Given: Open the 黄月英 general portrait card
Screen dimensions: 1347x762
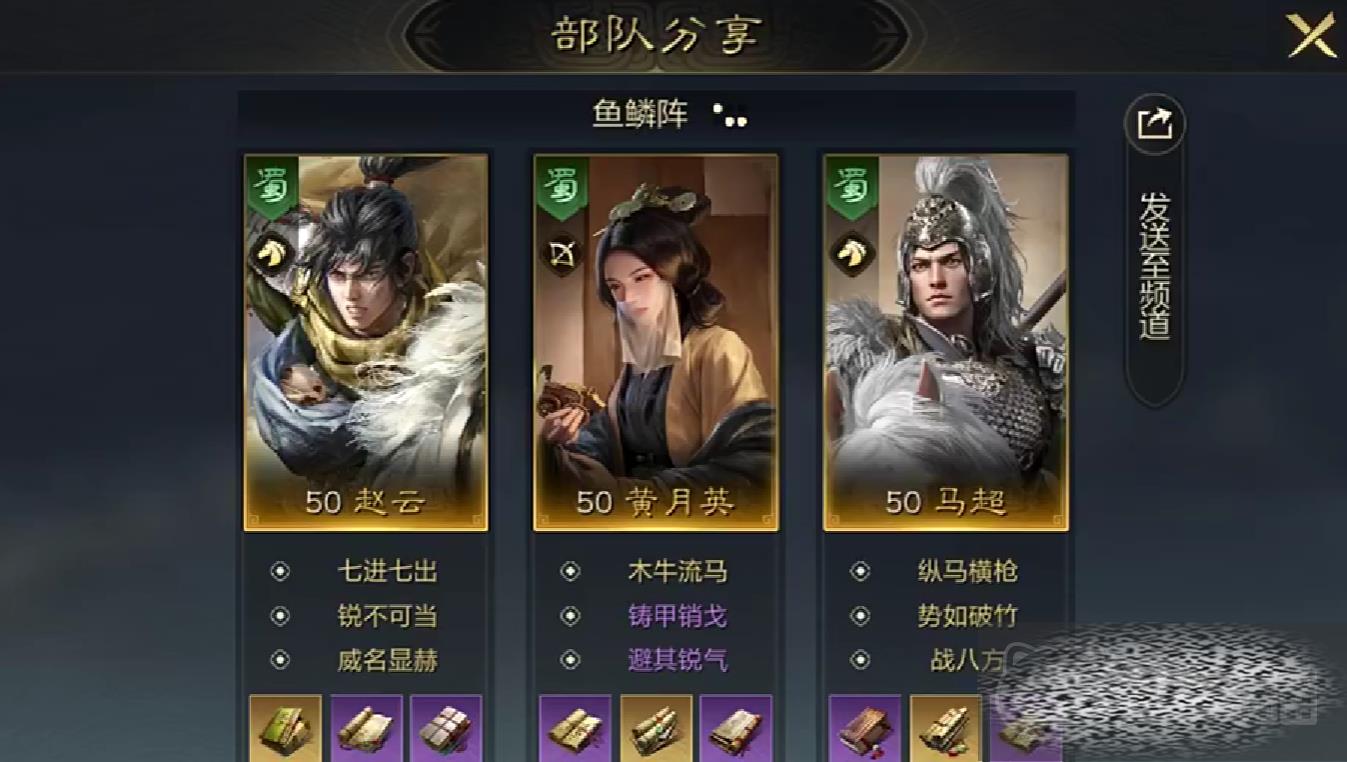Looking at the screenshot, I should click(656, 342).
